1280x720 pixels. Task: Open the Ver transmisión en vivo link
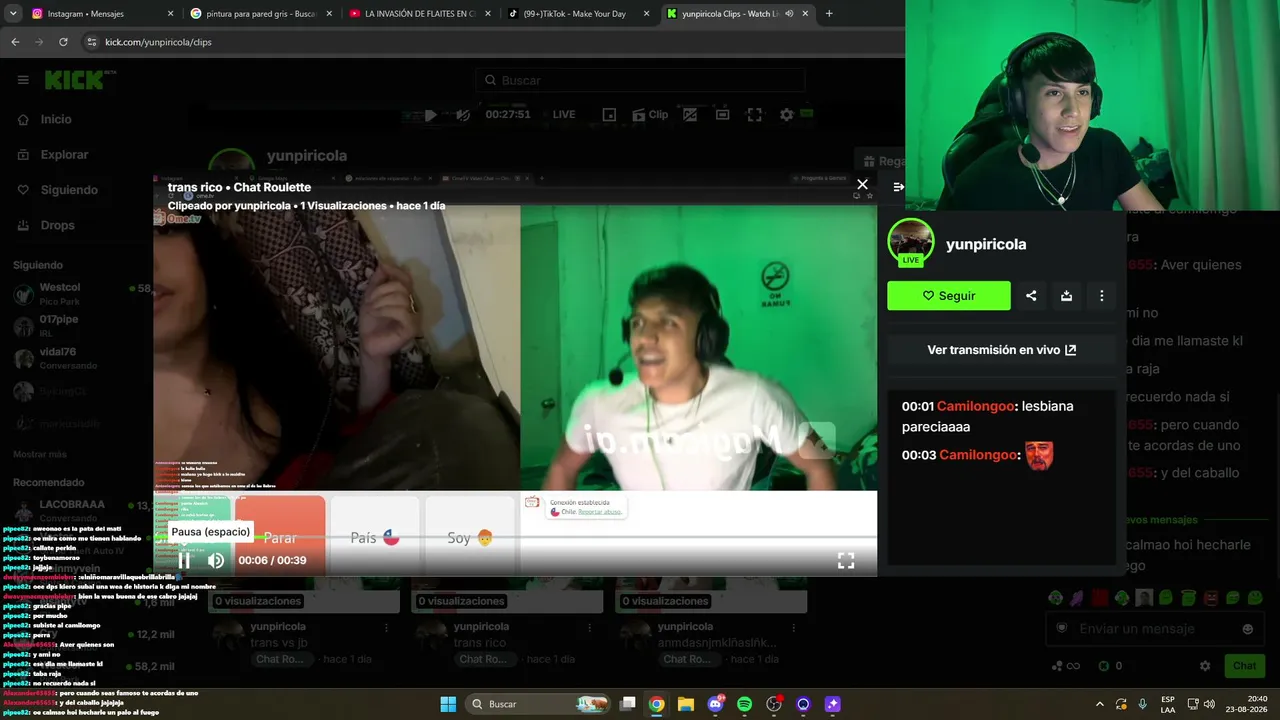click(x=1001, y=350)
